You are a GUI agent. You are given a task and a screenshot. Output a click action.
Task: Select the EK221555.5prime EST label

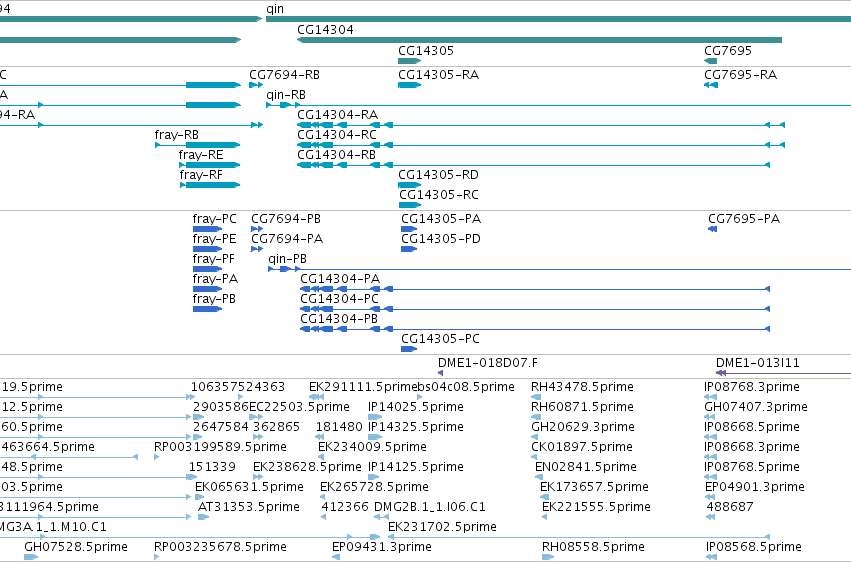[x=596, y=508]
